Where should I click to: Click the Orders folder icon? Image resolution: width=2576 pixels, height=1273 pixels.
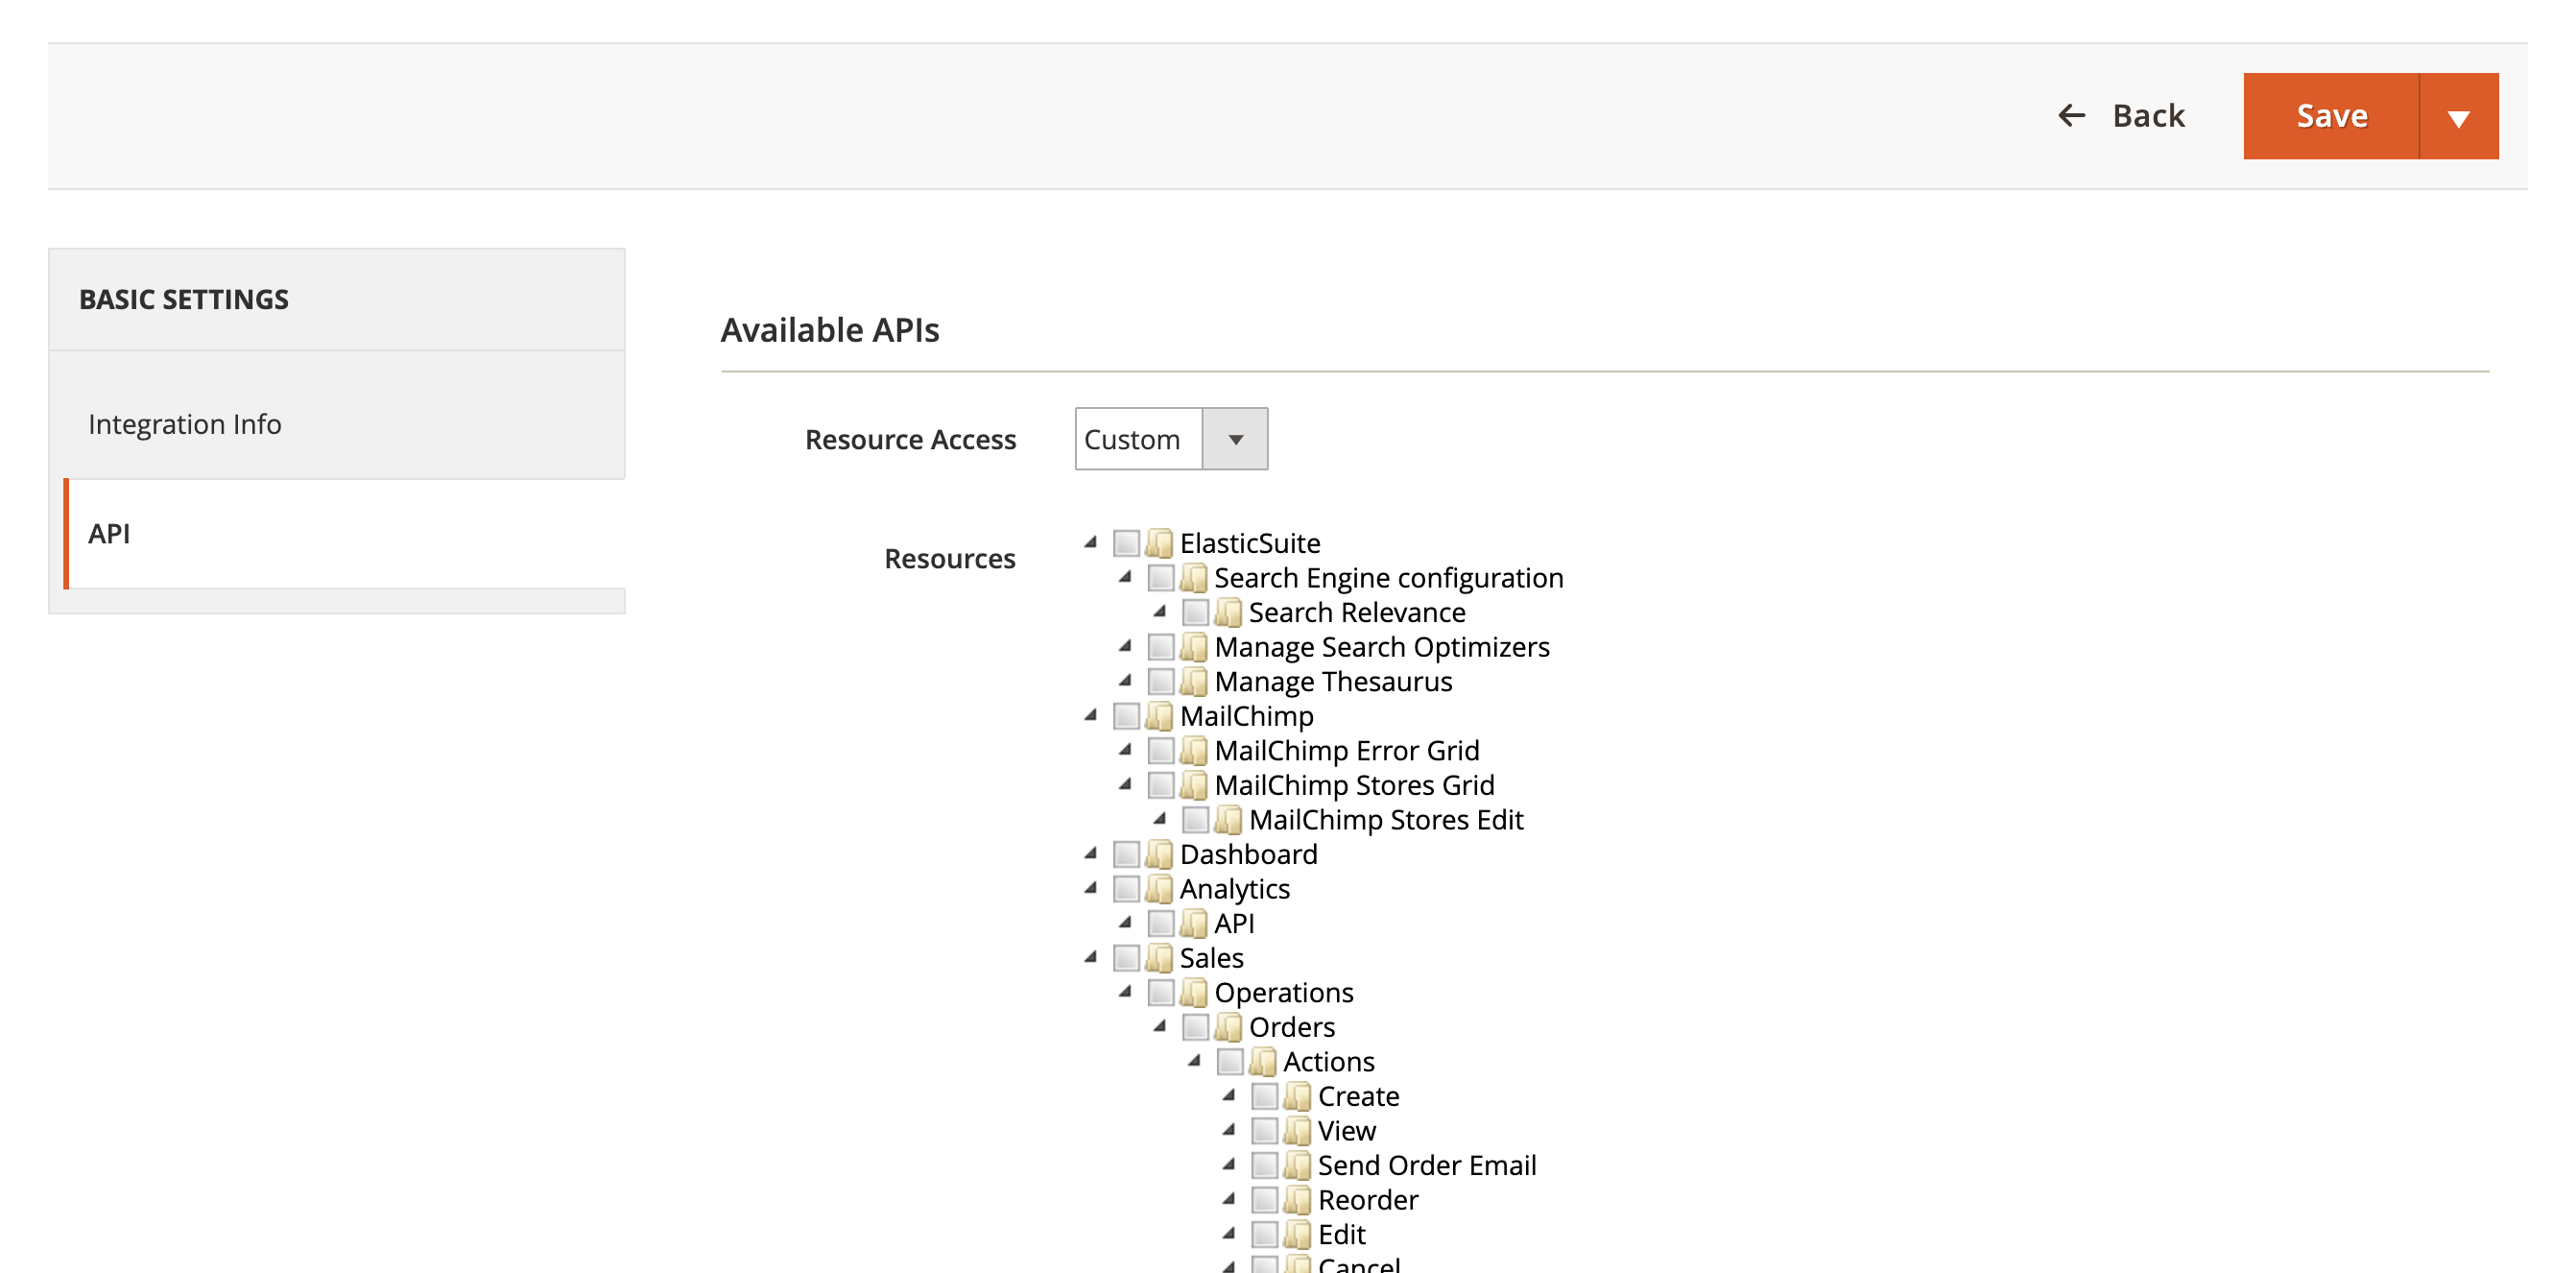[x=1228, y=1027]
